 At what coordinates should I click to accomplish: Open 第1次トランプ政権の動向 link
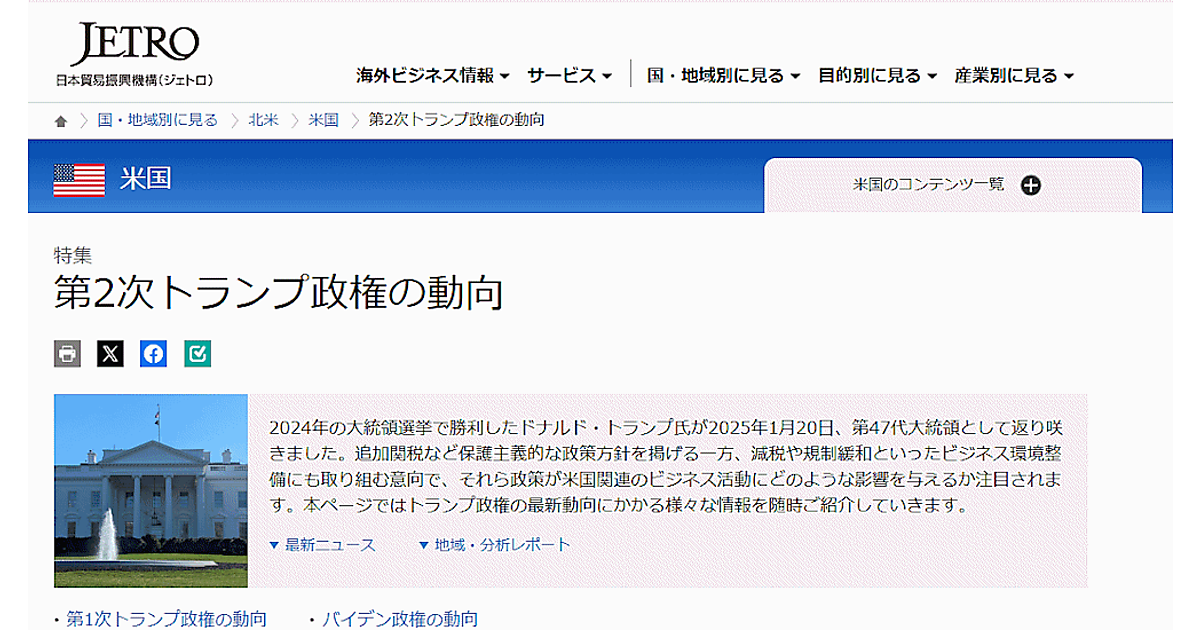[166, 619]
